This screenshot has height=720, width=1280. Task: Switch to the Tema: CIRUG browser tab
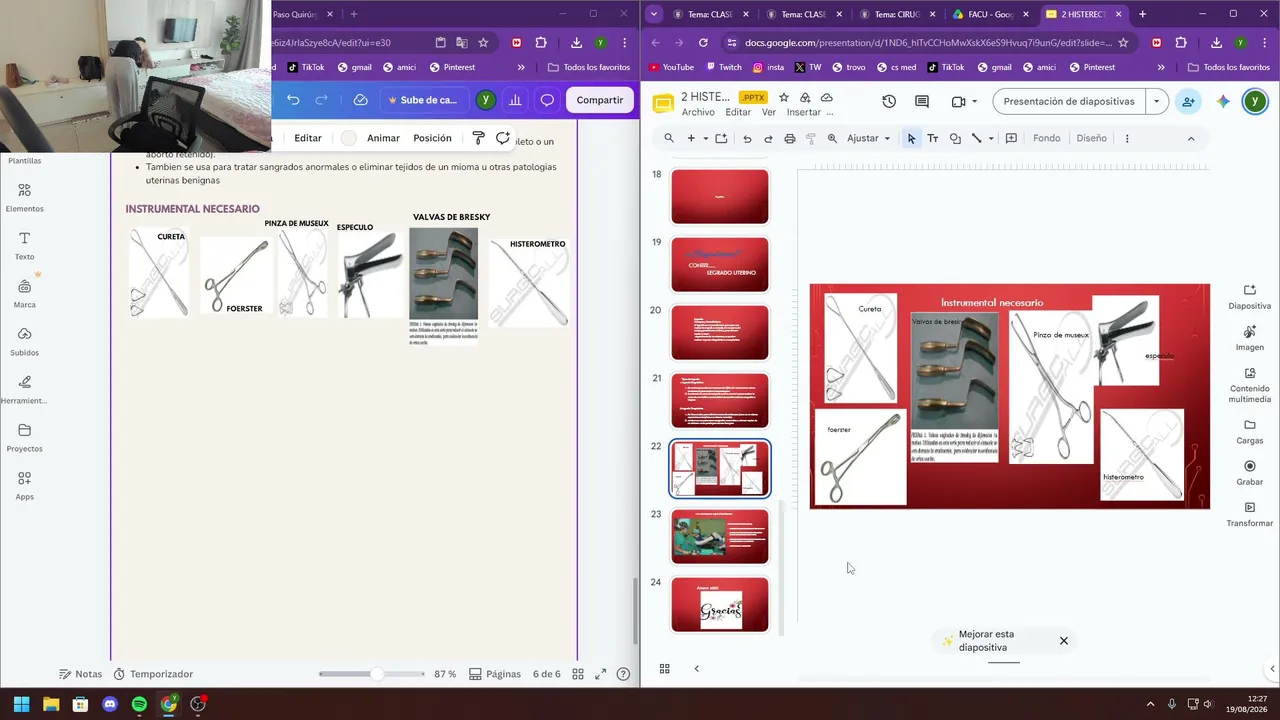(896, 14)
